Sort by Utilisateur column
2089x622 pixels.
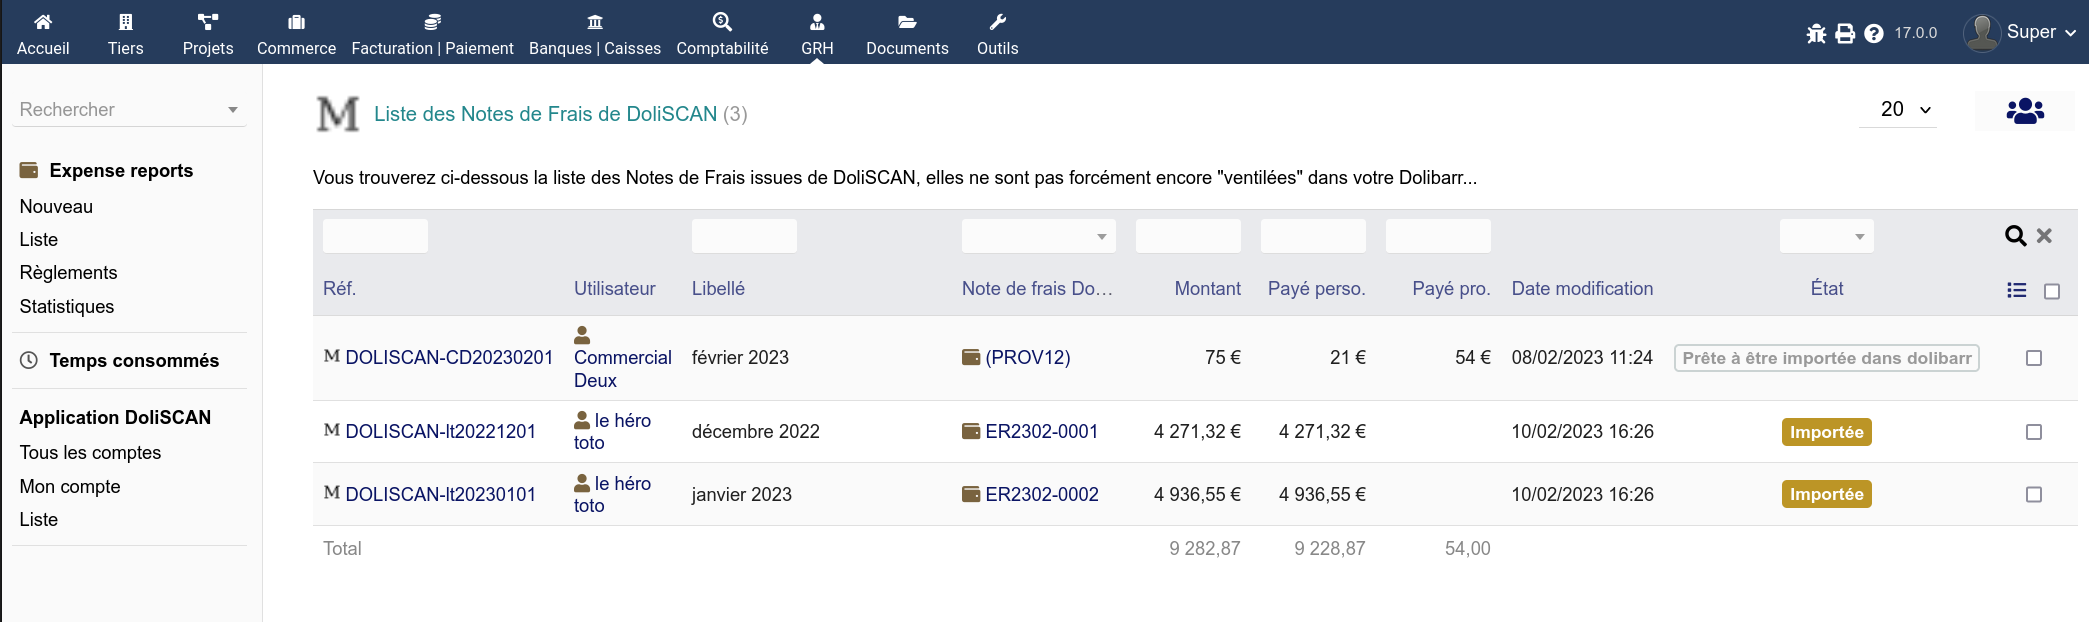614,288
